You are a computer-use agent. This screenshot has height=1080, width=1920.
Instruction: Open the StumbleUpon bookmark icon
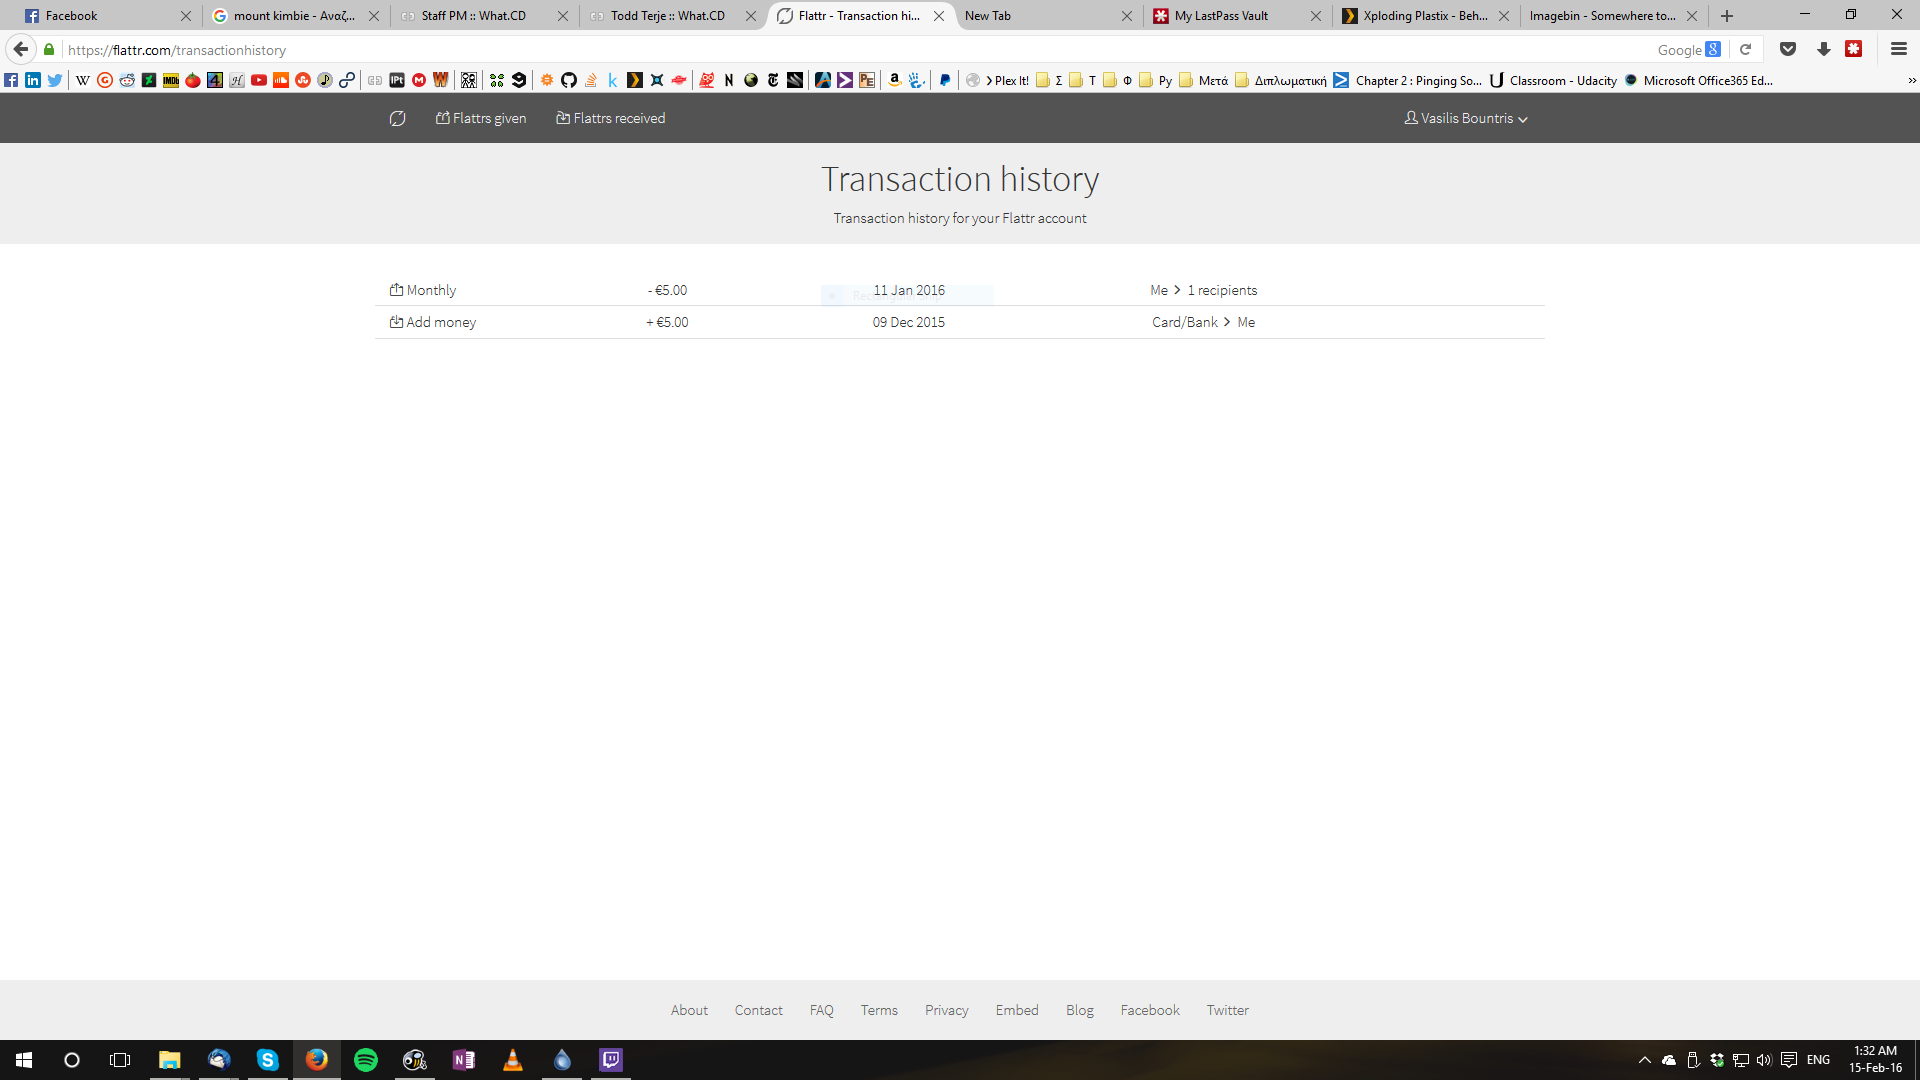point(303,80)
